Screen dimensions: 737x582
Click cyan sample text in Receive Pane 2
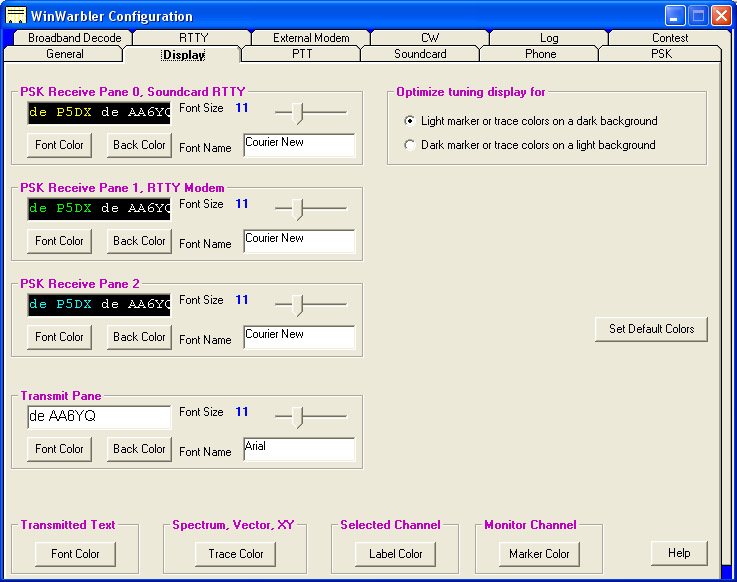coord(60,304)
